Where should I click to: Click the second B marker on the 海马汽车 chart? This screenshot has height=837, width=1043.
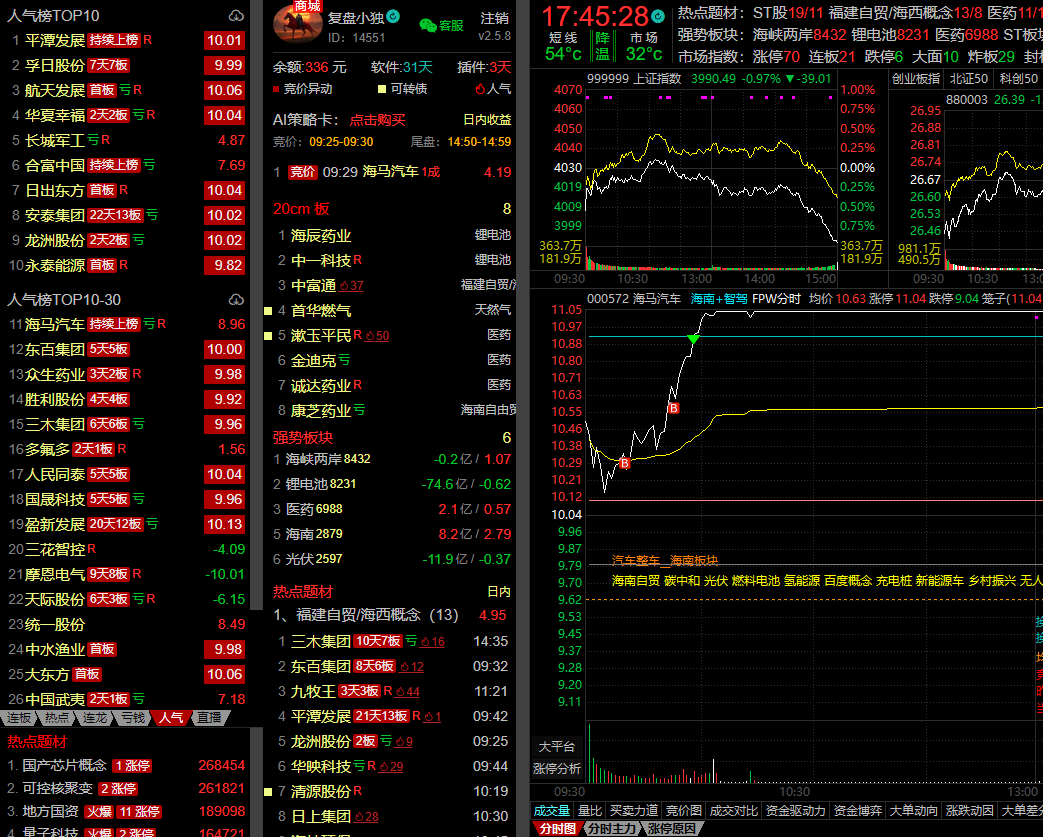pyautogui.click(x=673, y=409)
